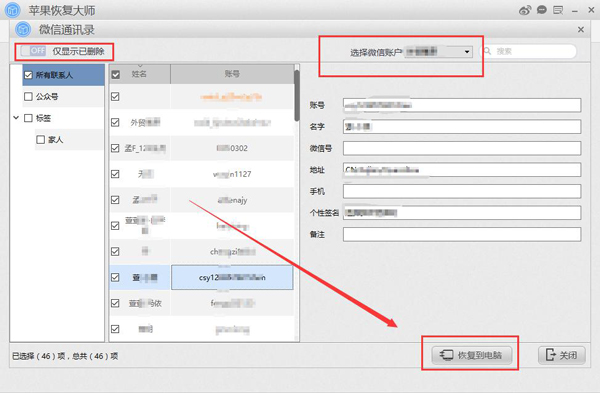The height and width of the screenshot is (393, 600).
Task: Click the 微信号 input field
Action: 462,148
